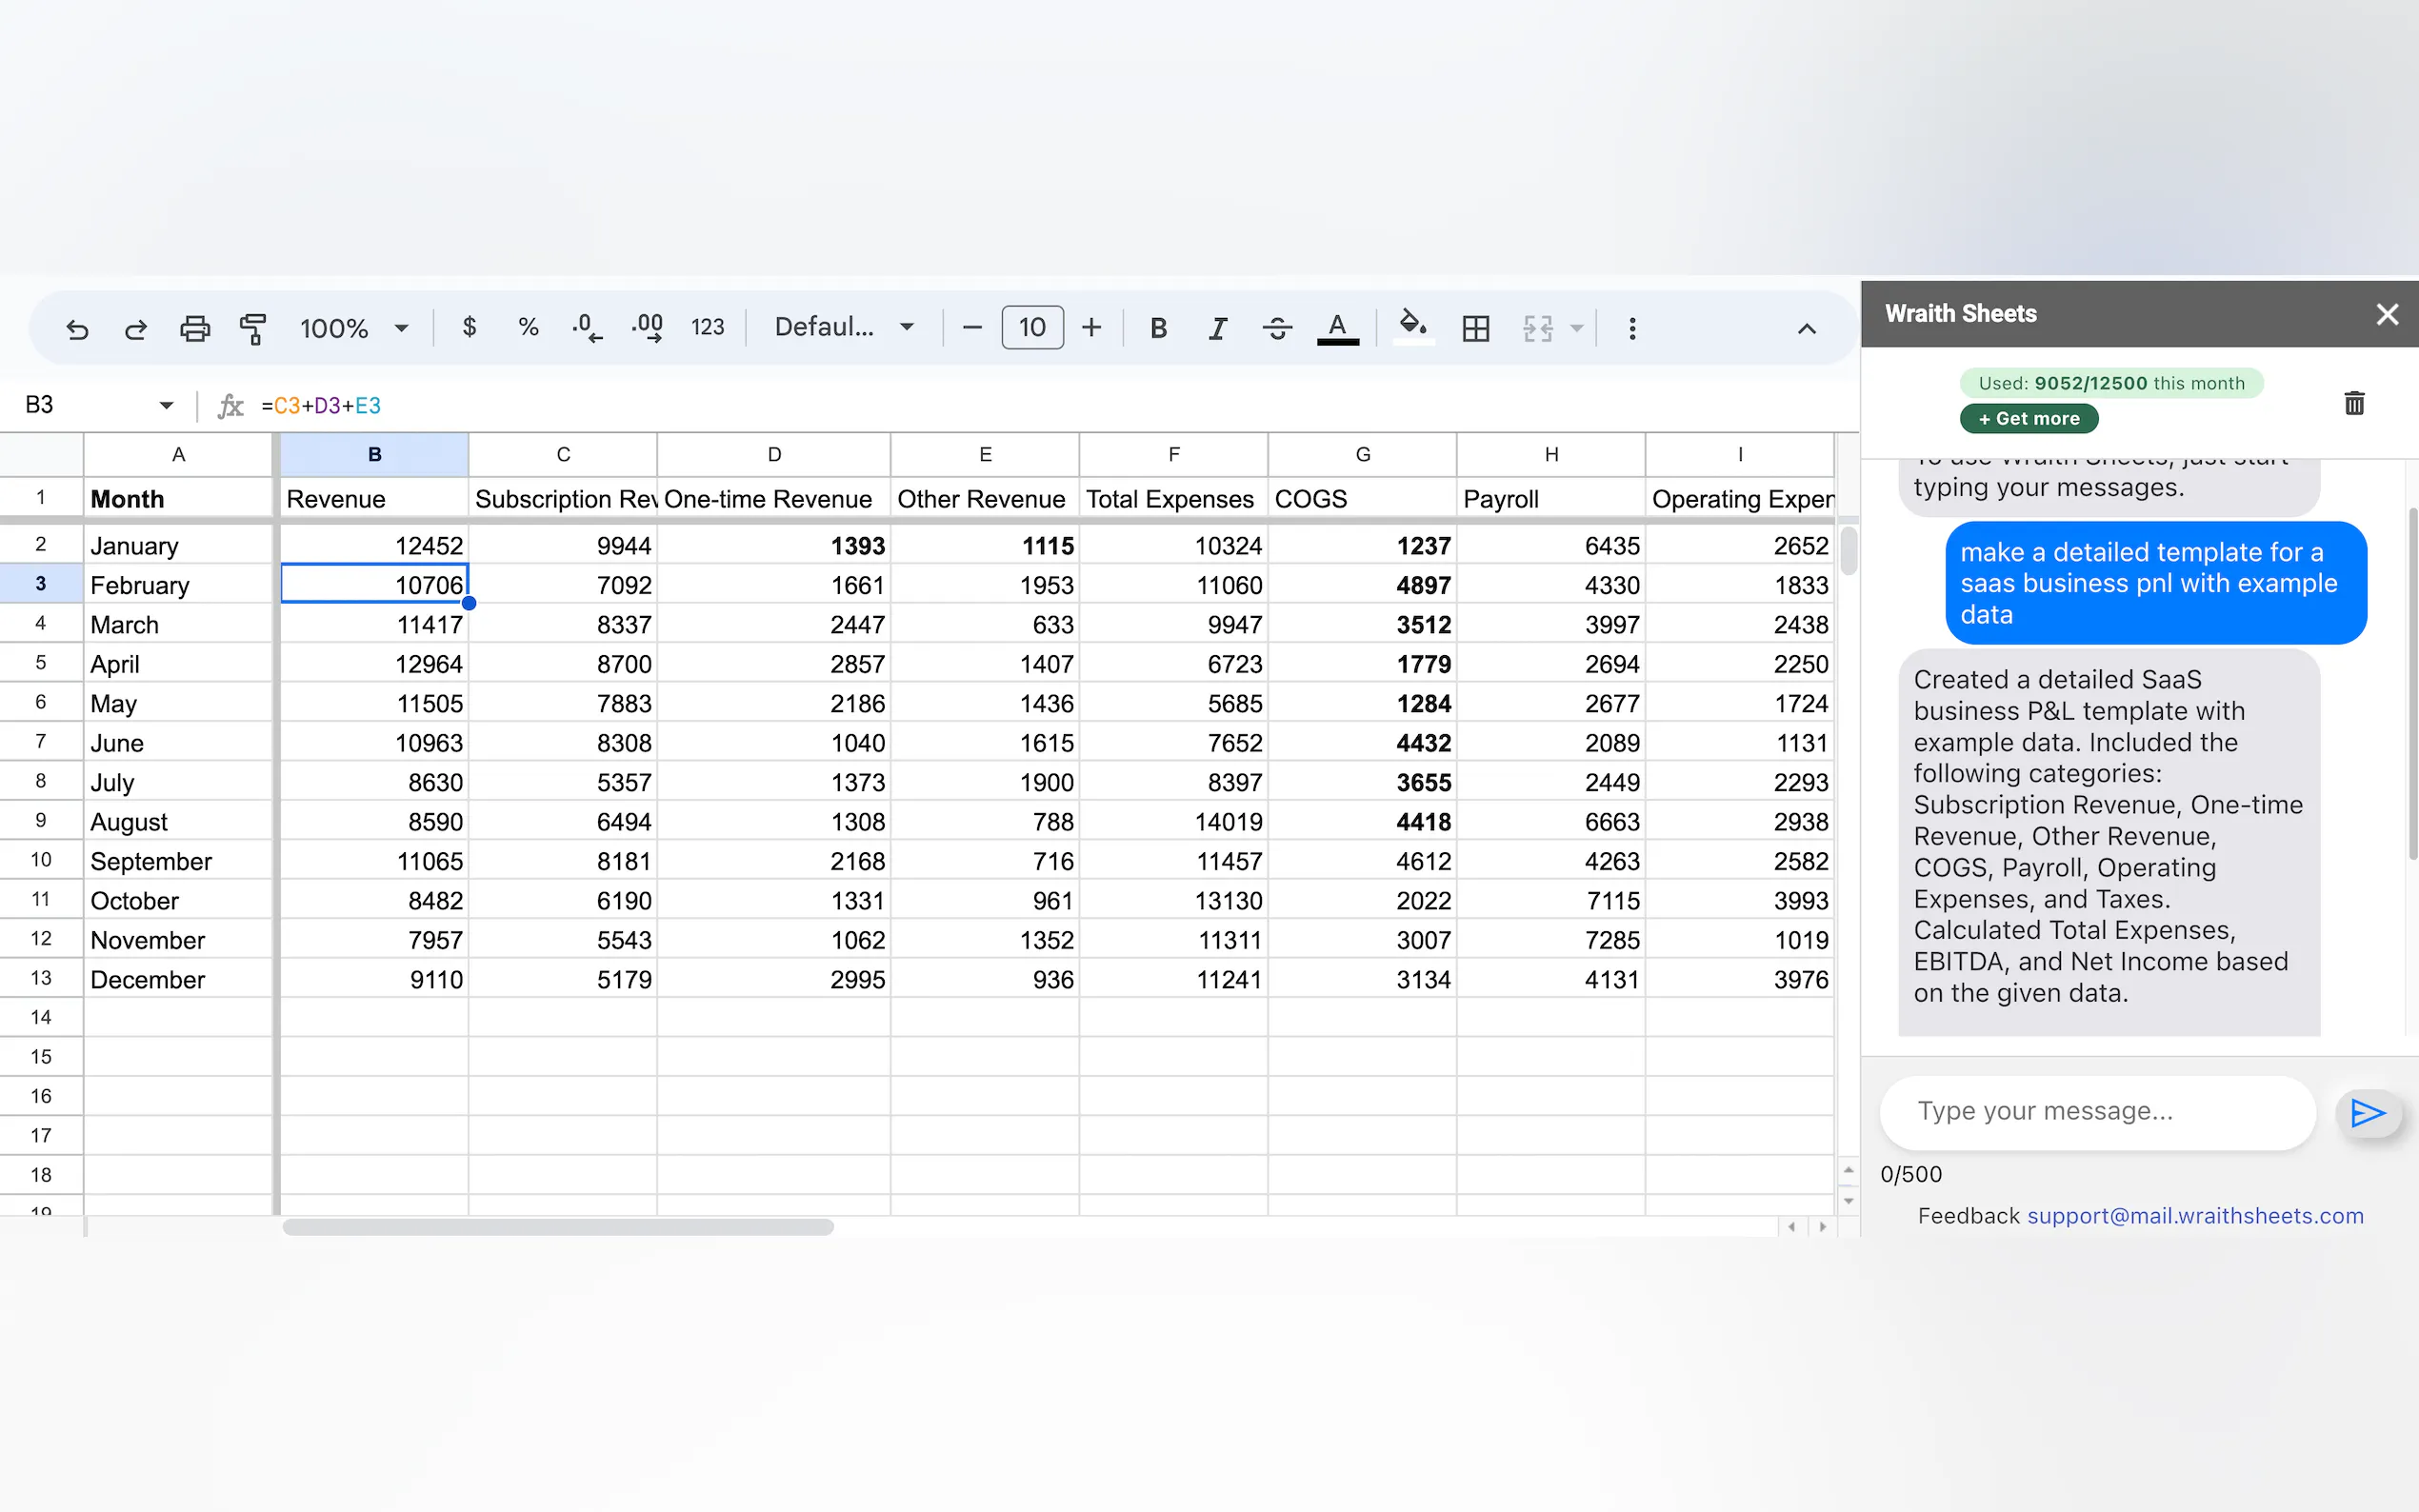Click the Redo arrow icon
The width and height of the screenshot is (2419, 1512).
click(x=135, y=328)
